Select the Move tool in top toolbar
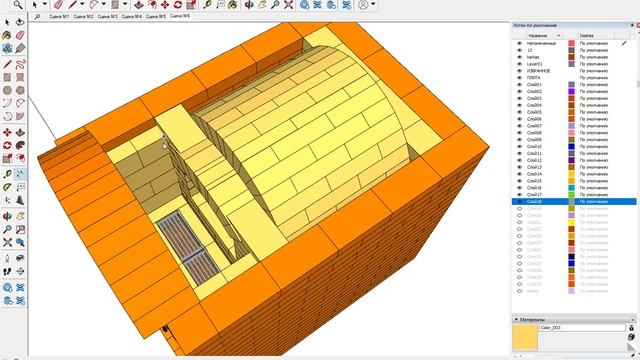The width and height of the screenshot is (640, 360). pyautogui.click(x=165, y=5)
